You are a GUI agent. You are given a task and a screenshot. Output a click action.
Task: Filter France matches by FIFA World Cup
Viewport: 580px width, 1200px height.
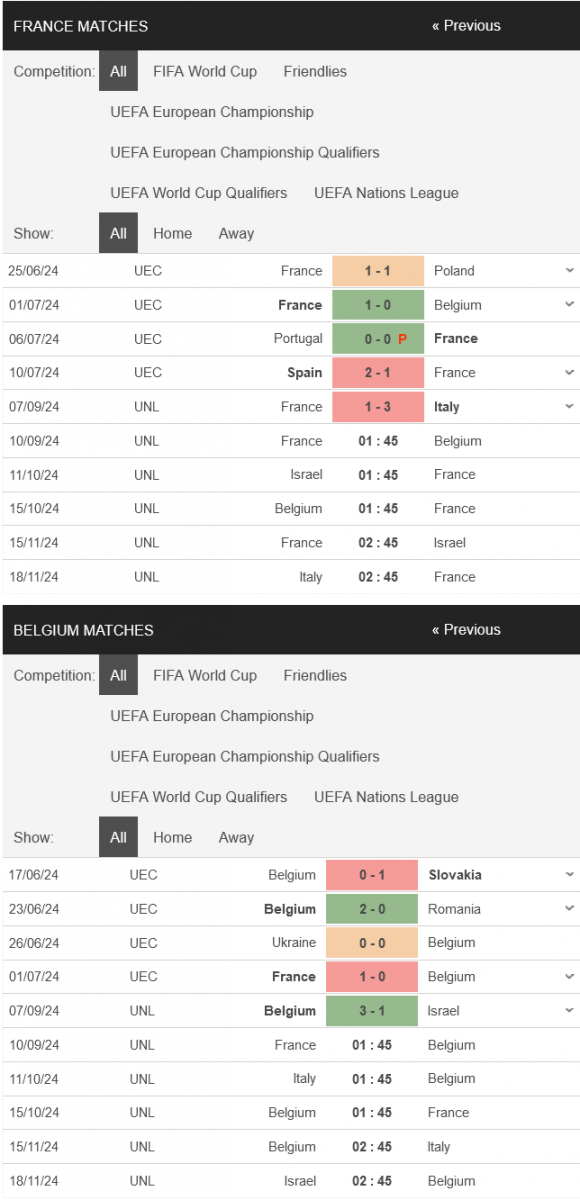tap(205, 71)
